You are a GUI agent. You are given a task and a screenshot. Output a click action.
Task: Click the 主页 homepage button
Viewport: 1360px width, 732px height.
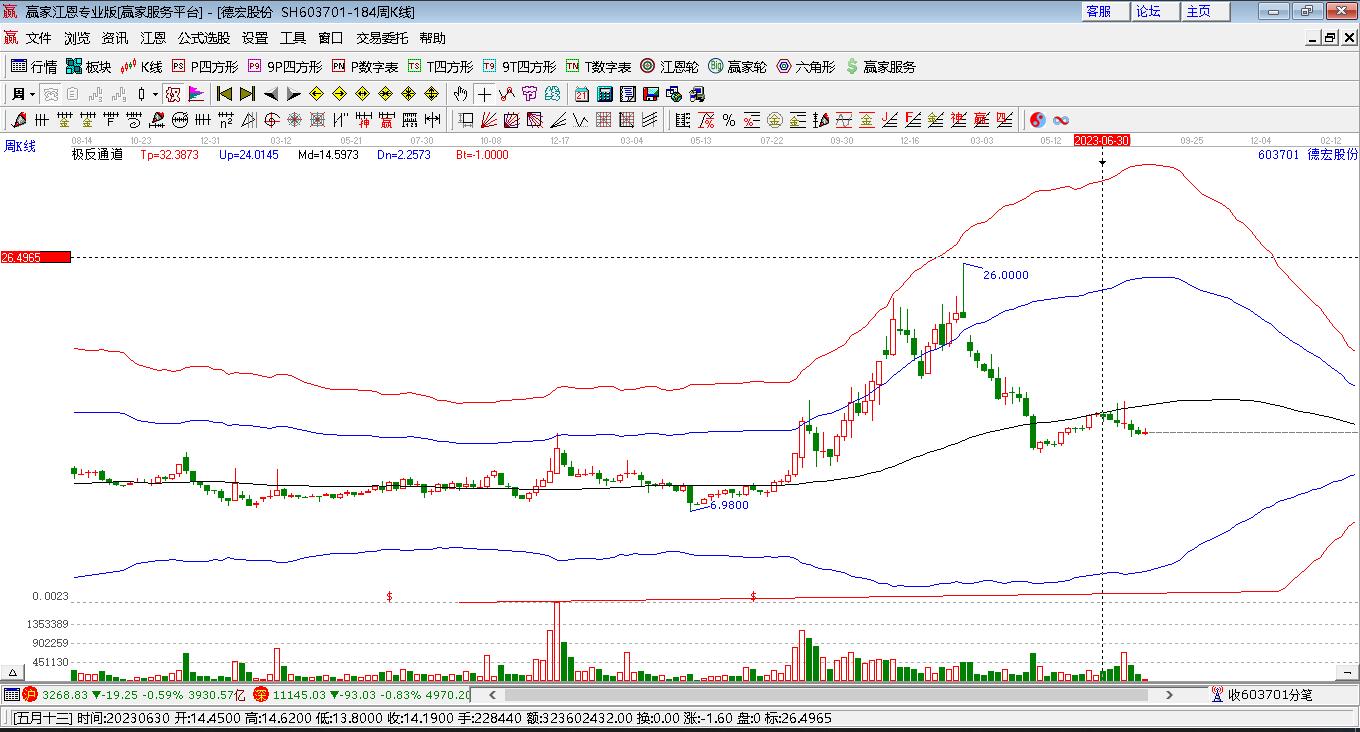[x=1204, y=11]
